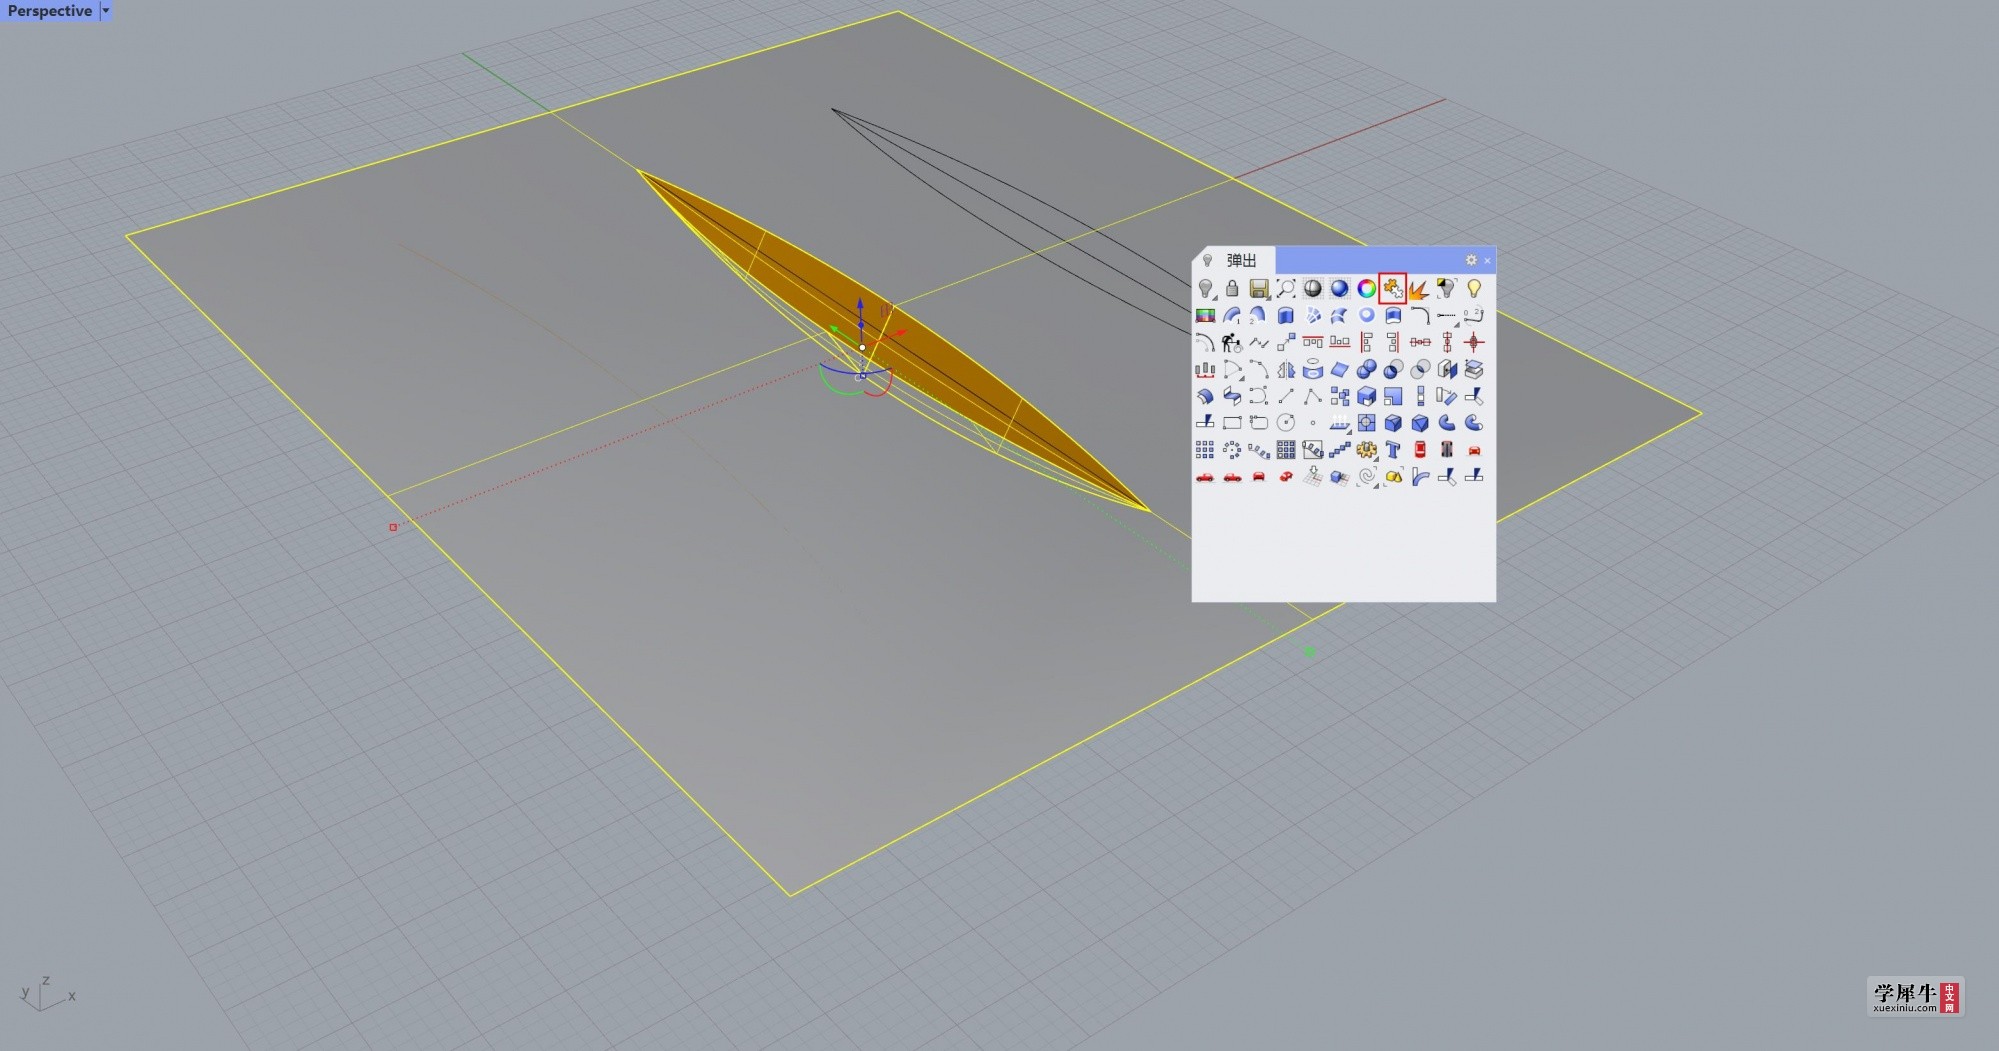Click the yellow gear icon

1366,450
